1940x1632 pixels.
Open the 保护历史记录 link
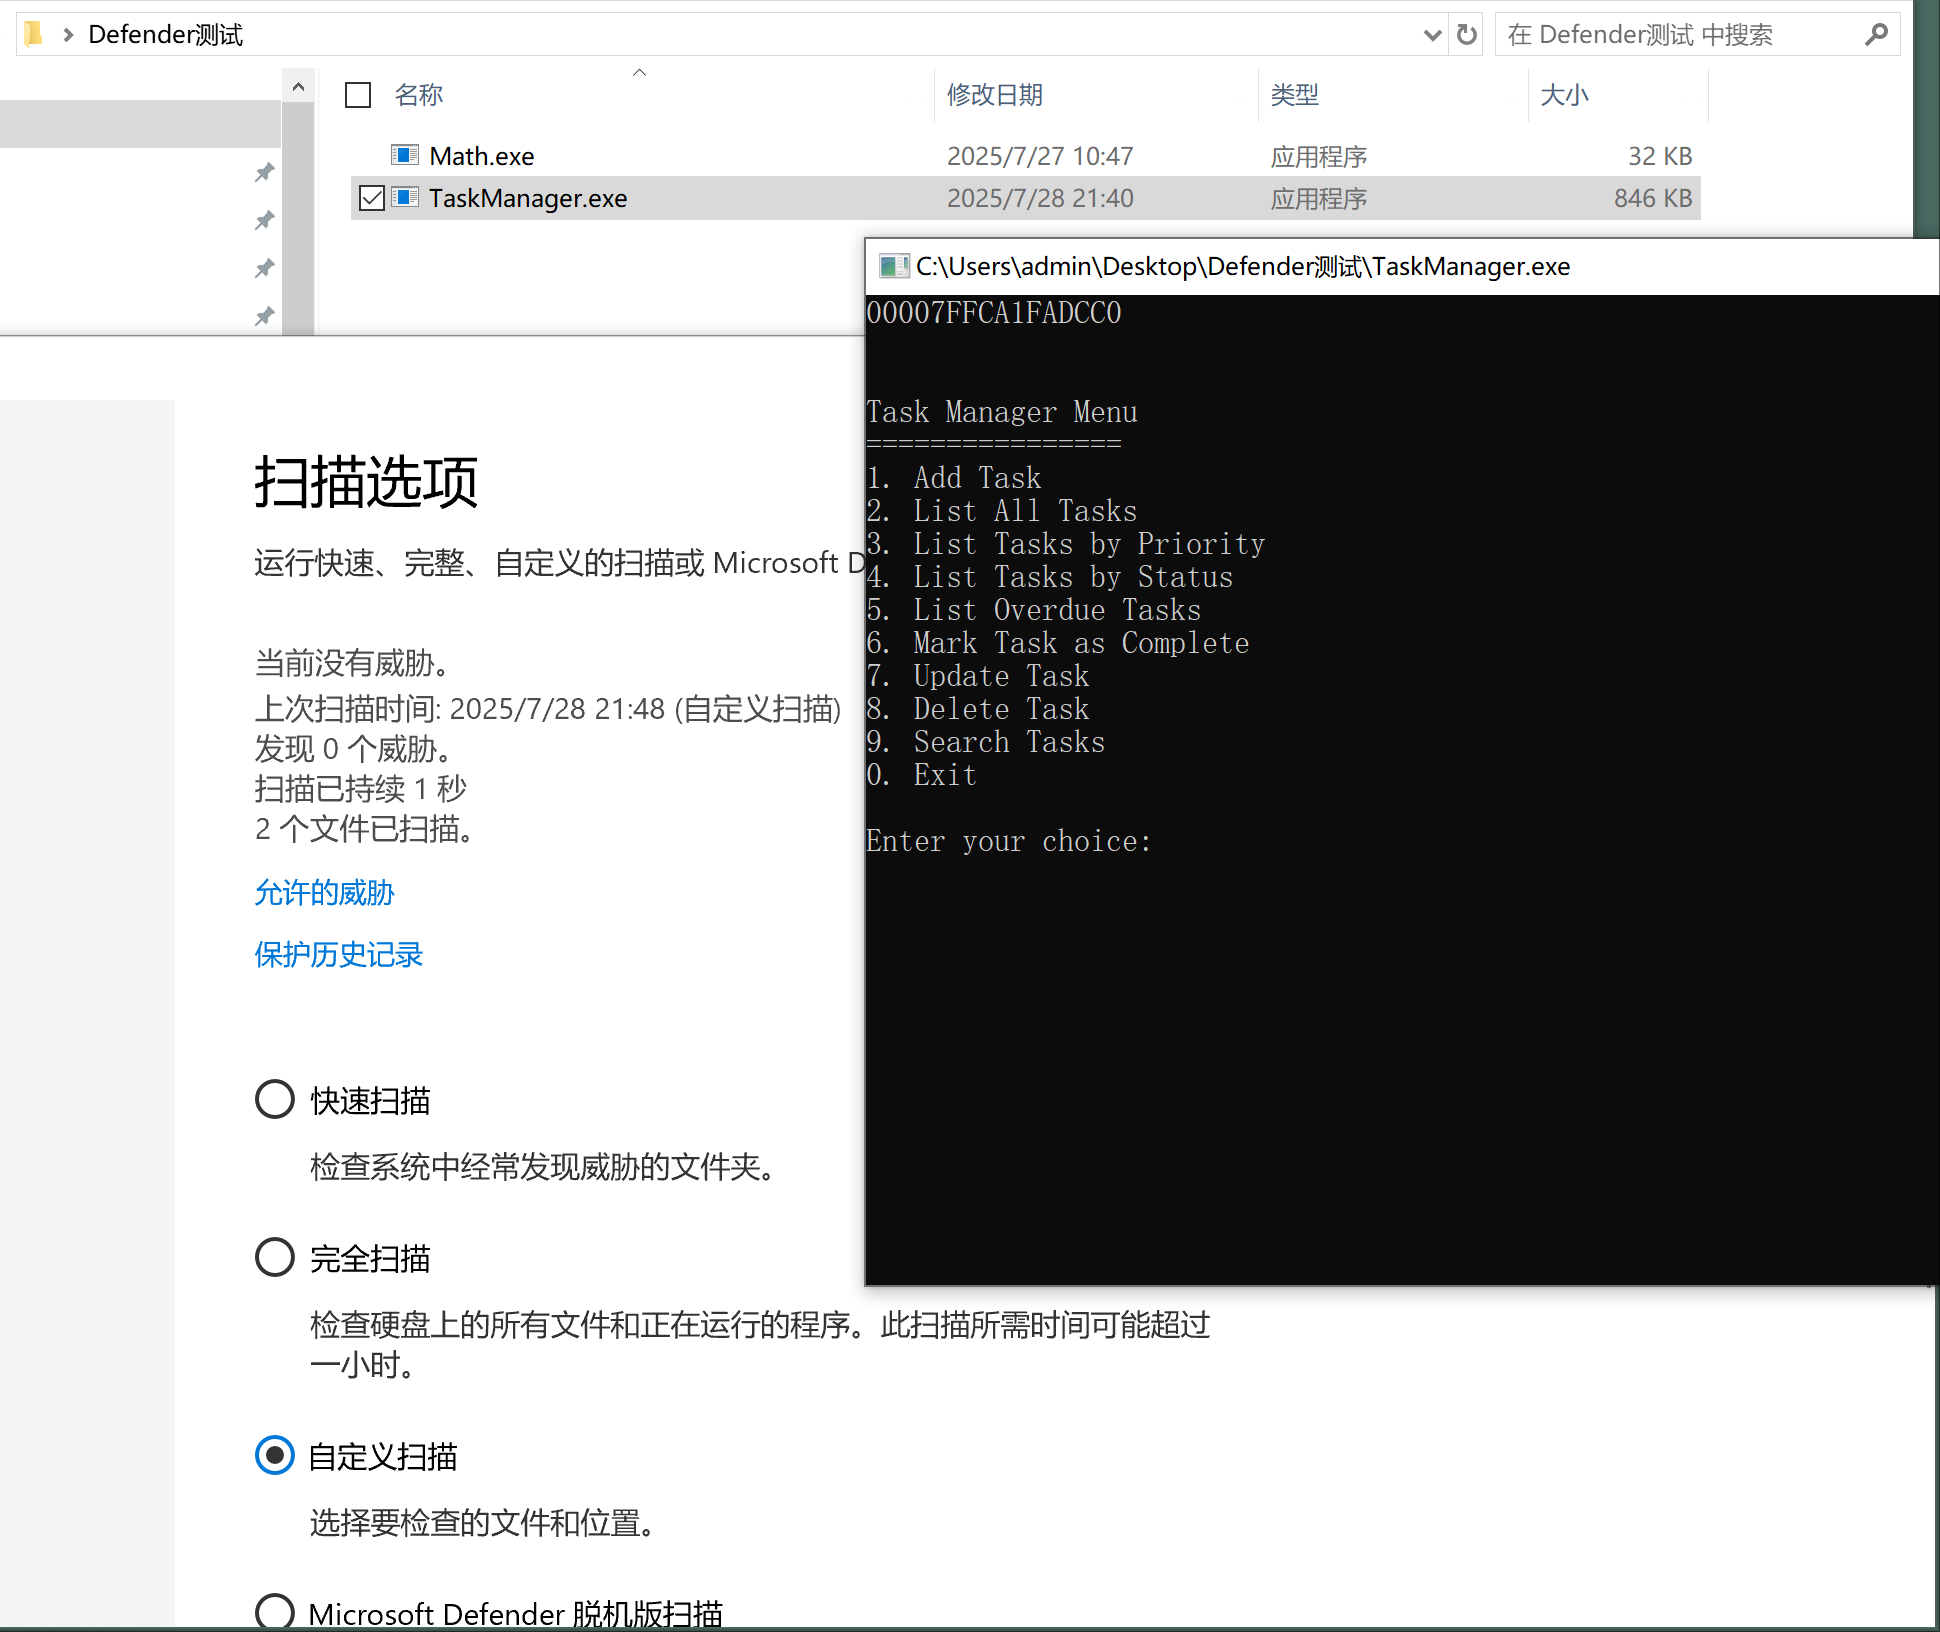(x=338, y=954)
